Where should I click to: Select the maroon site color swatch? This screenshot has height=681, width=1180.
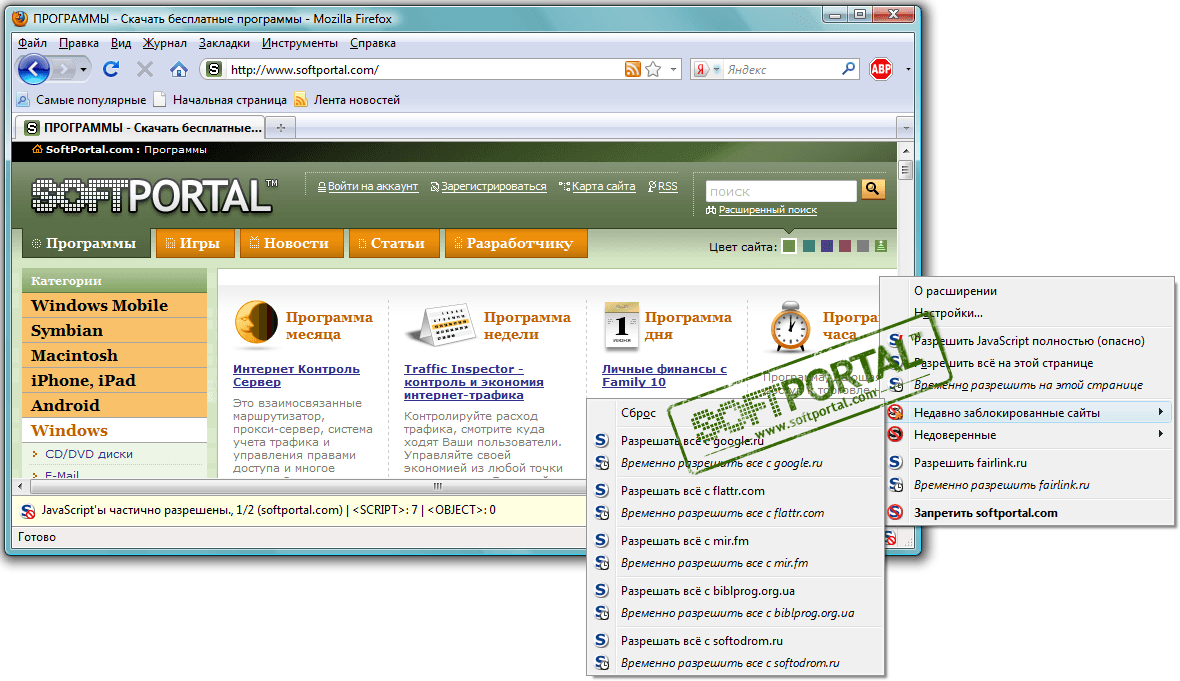point(845,246)
